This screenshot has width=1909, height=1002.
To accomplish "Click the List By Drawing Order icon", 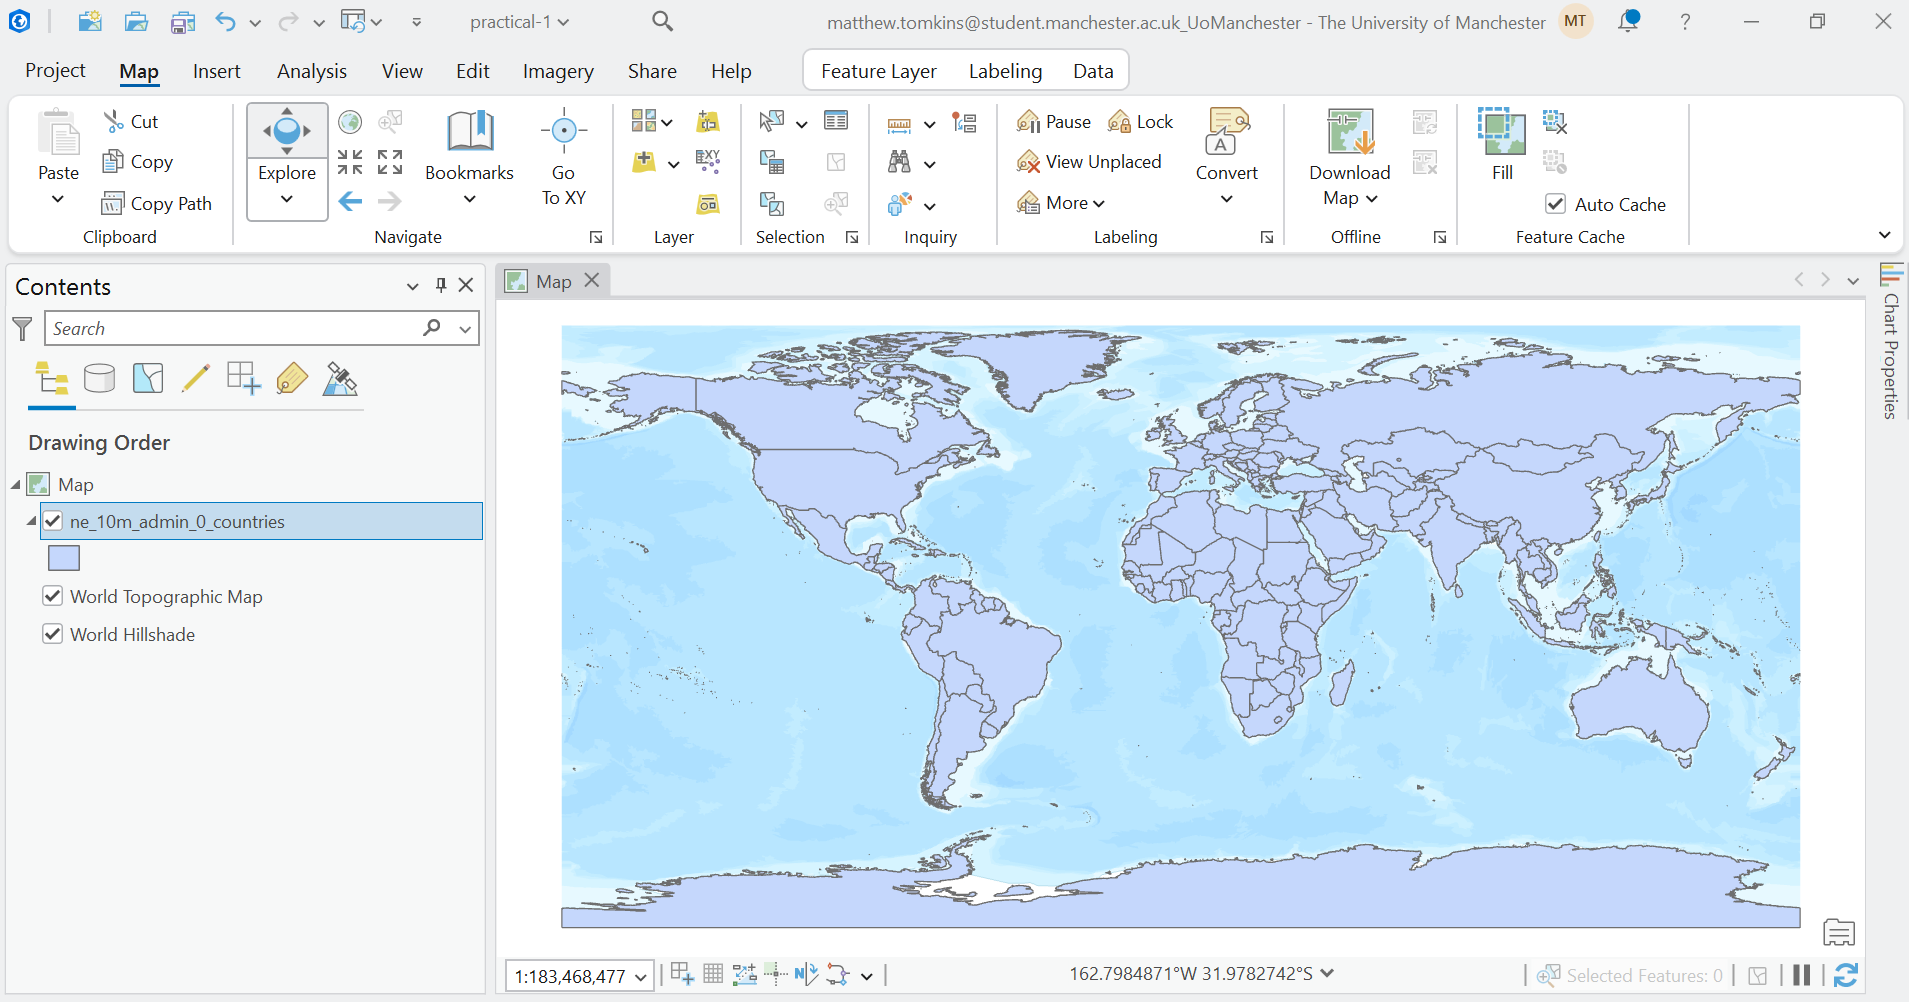I will pos(52,379).
